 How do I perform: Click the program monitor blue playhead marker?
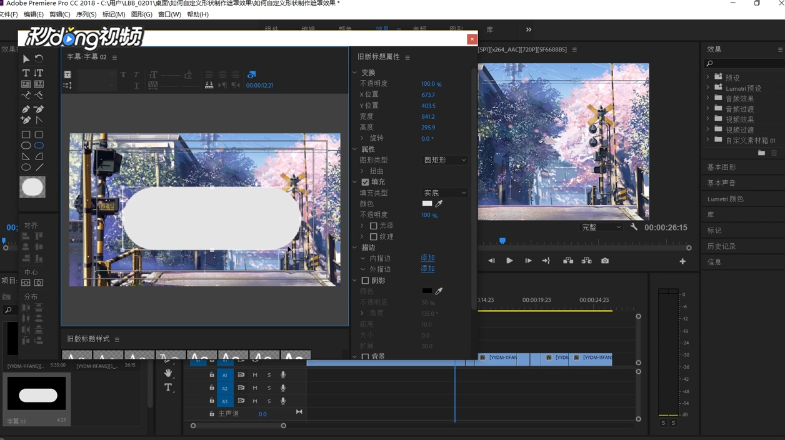coord(502,241)
